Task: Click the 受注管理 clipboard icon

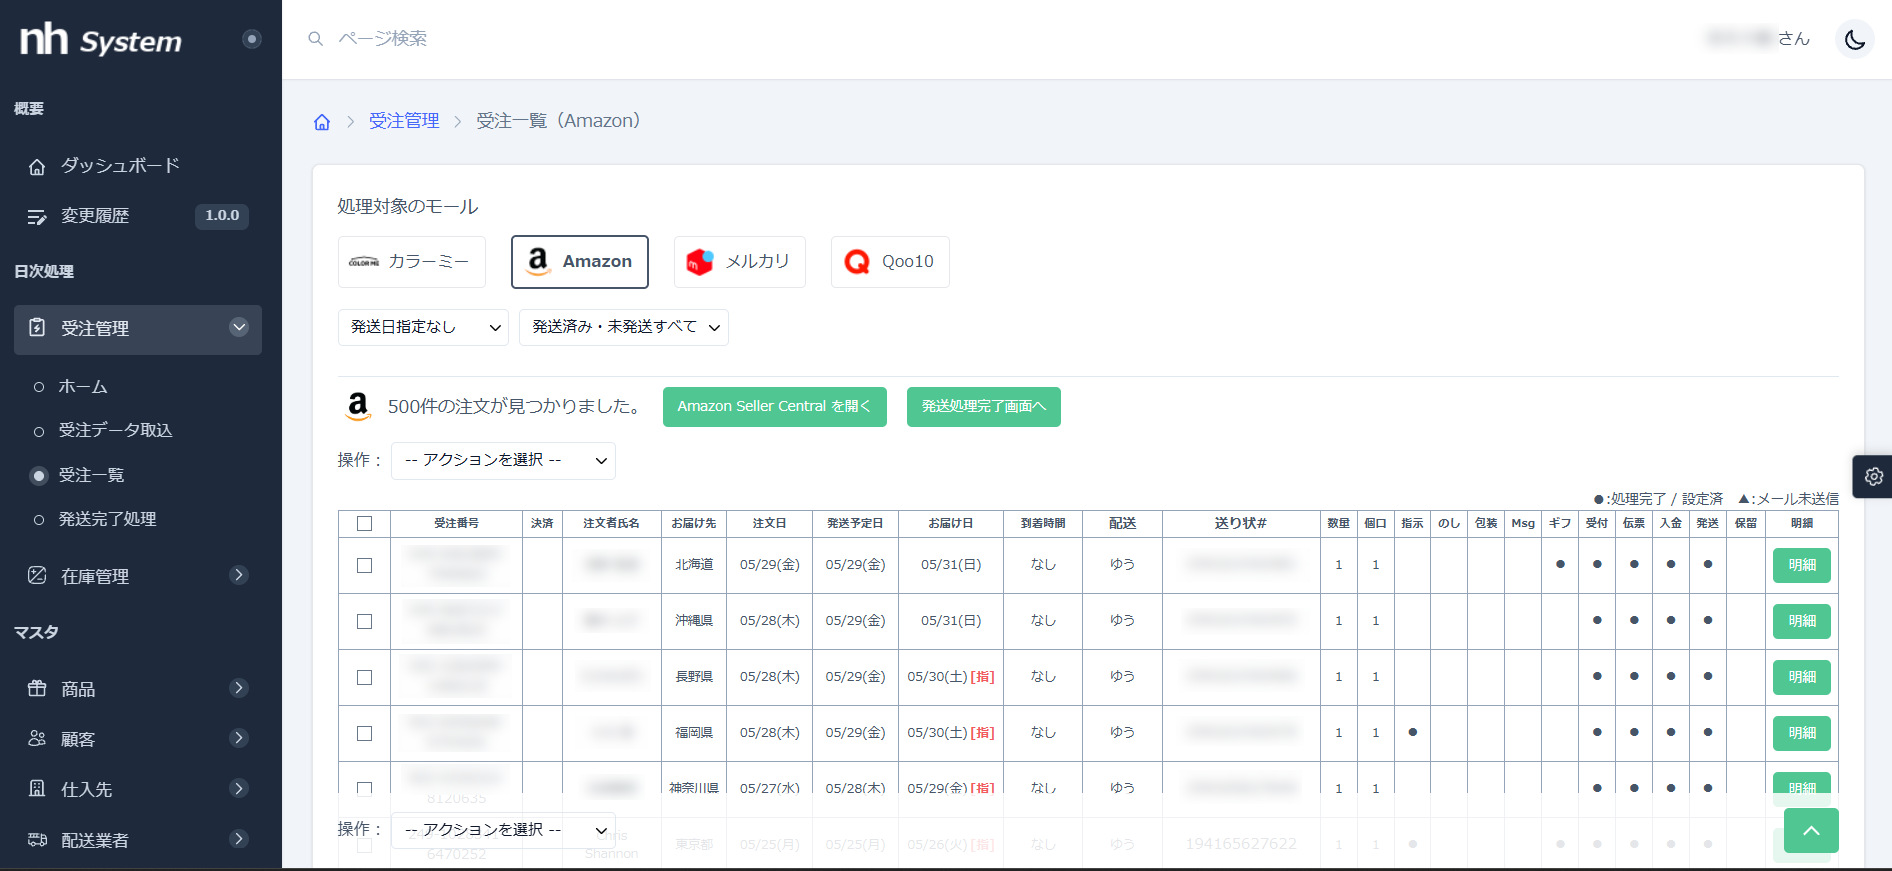Action: click(x=37, y=328)
